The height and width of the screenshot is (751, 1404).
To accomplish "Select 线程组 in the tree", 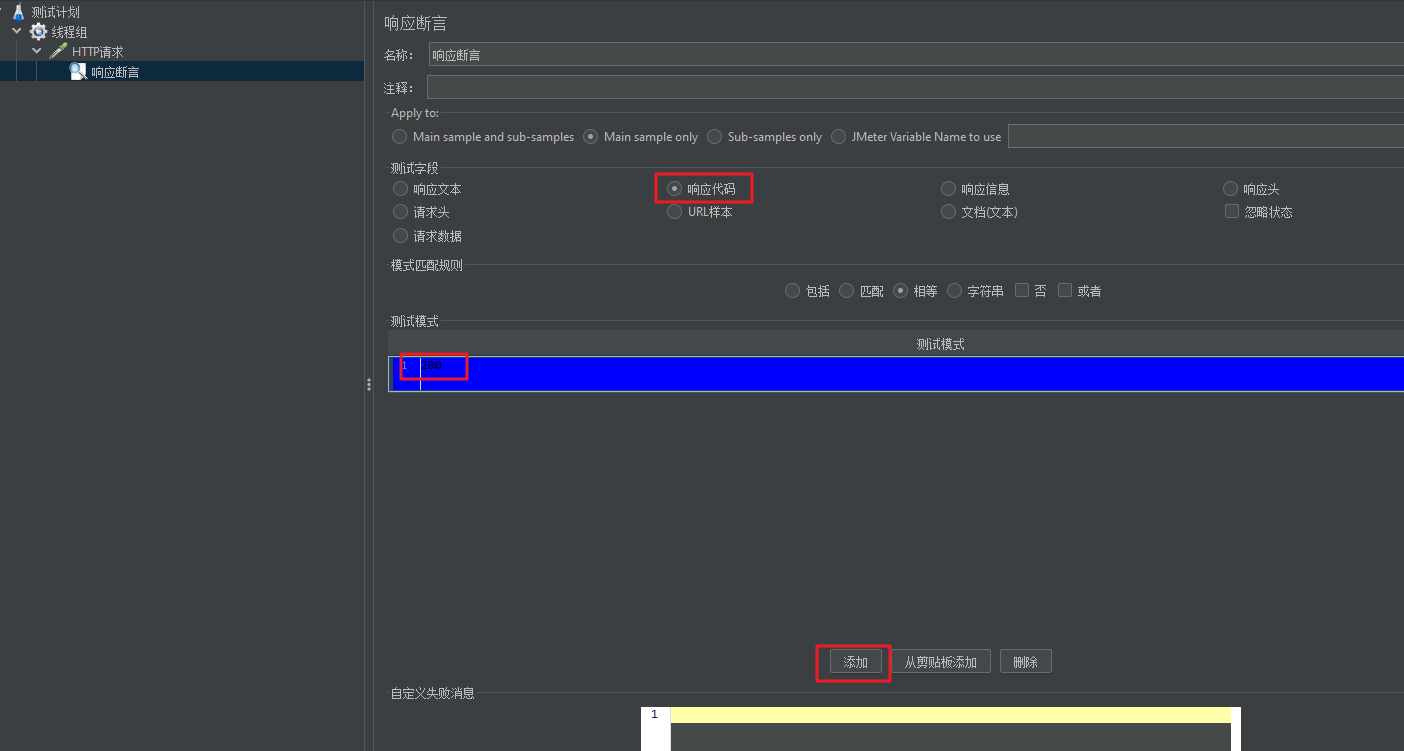I will tap(70, 32).
